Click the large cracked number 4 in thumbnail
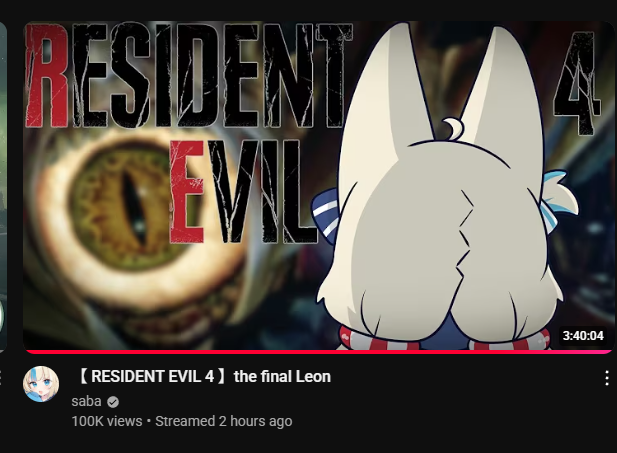Screen dimensions: 617x453 [x=576, y=83]
